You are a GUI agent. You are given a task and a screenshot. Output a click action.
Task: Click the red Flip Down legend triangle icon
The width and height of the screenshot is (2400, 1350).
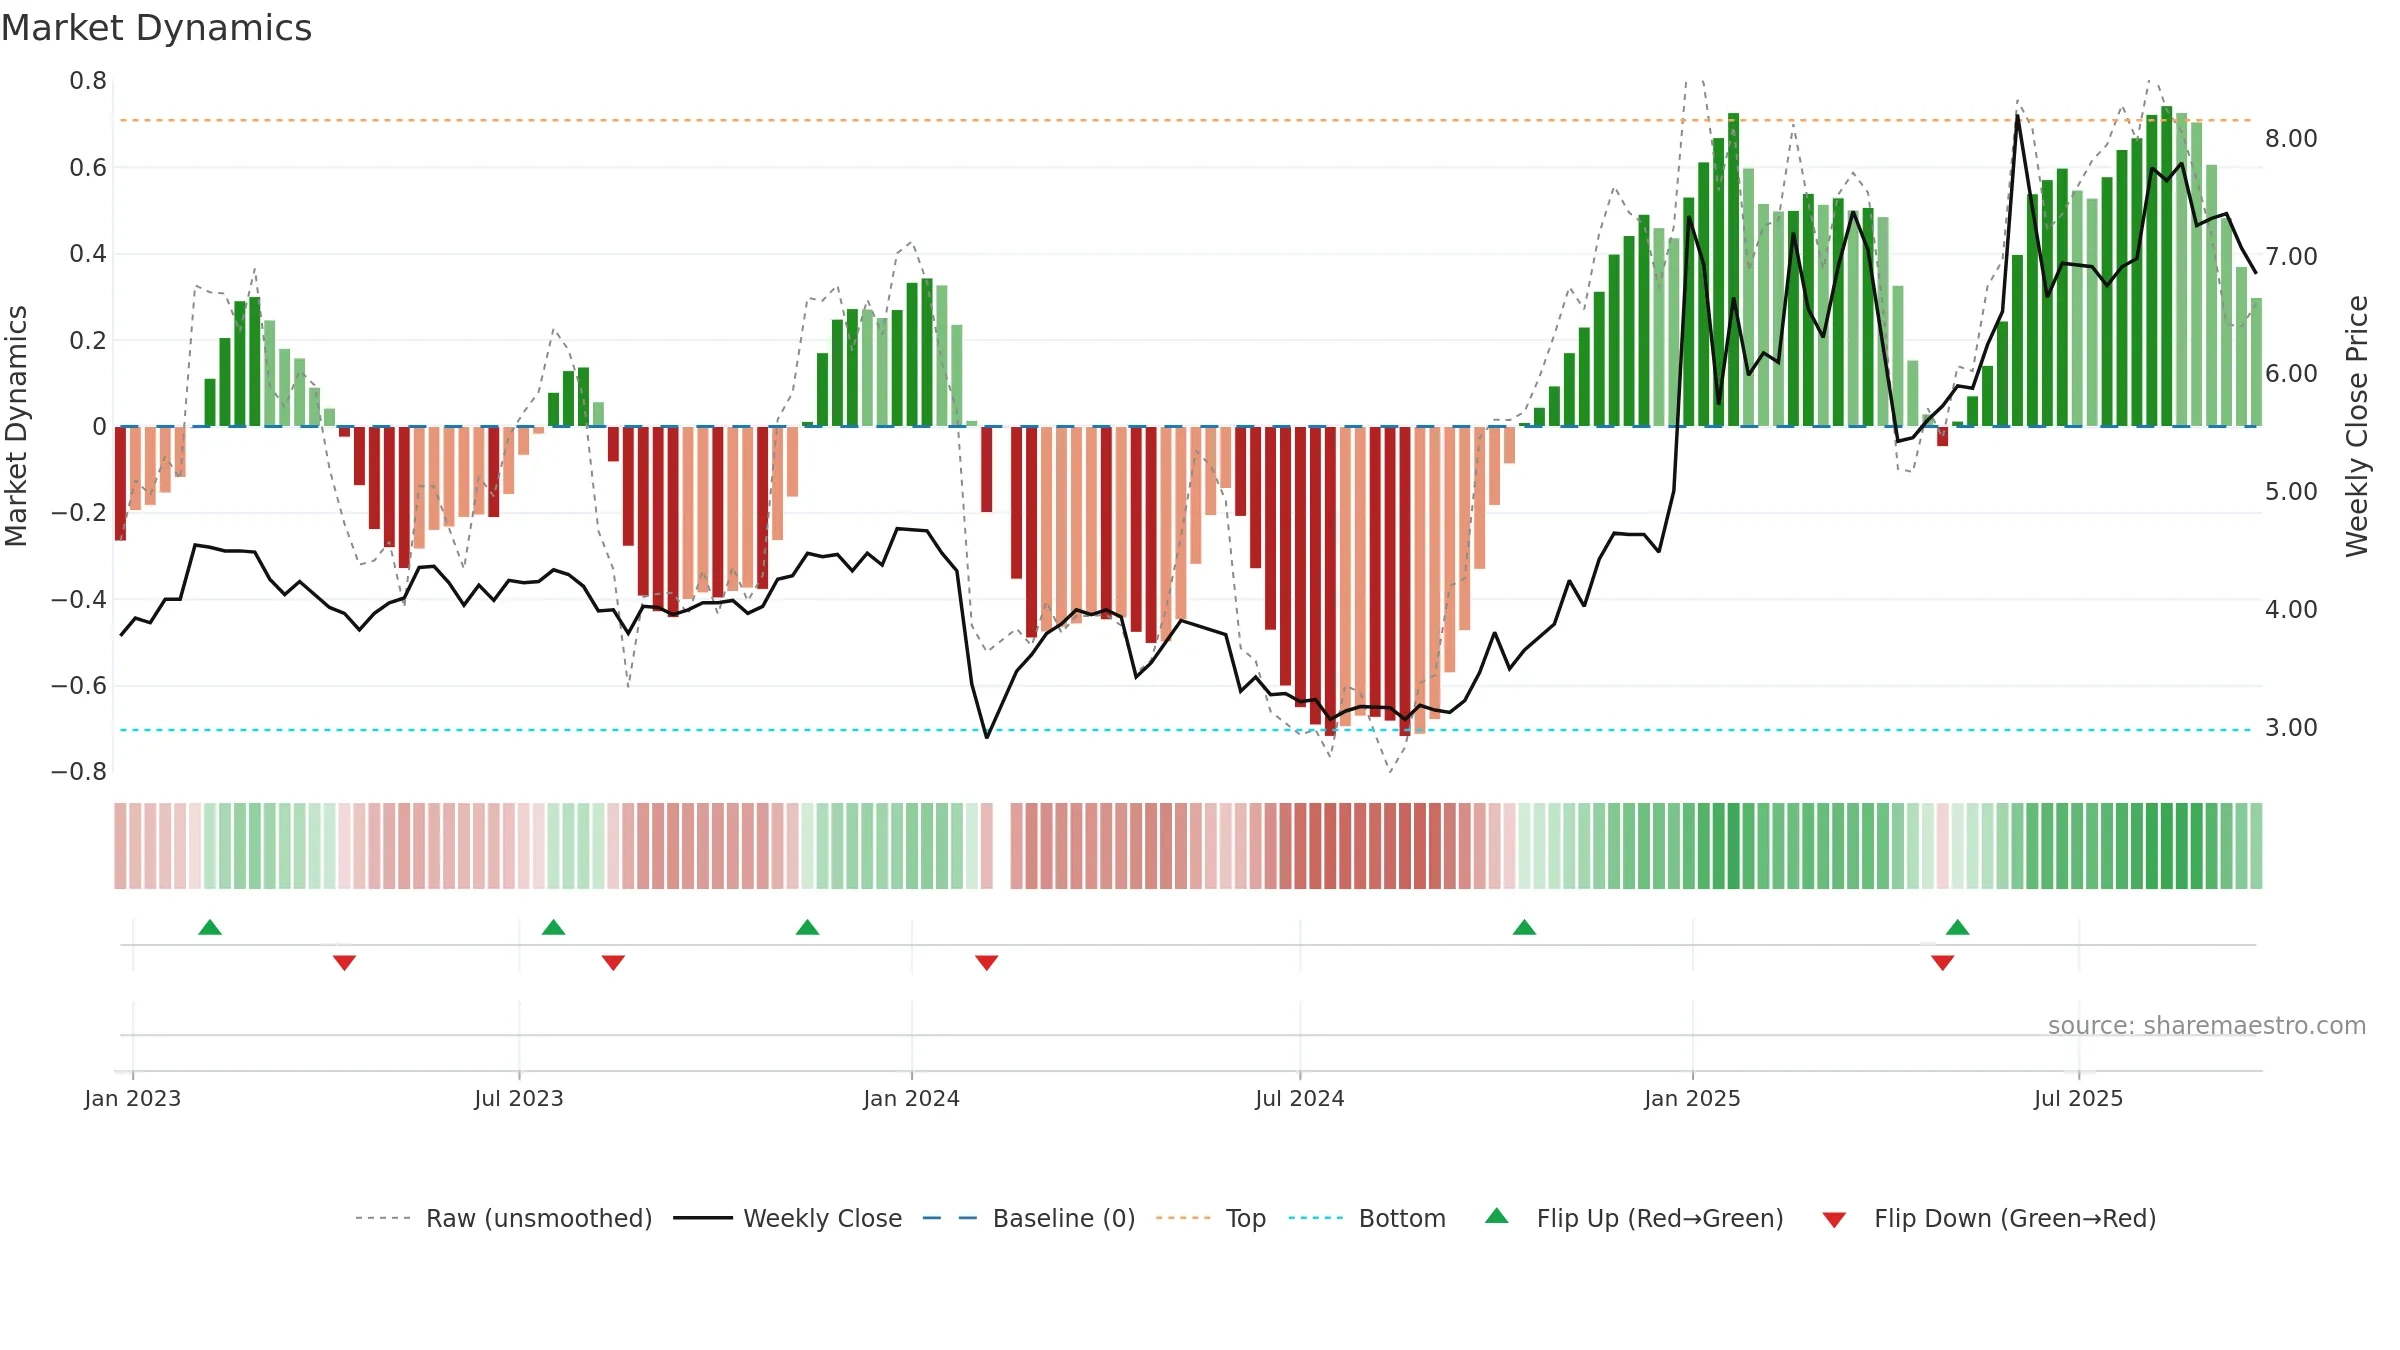click(x=1834, y=1220)
